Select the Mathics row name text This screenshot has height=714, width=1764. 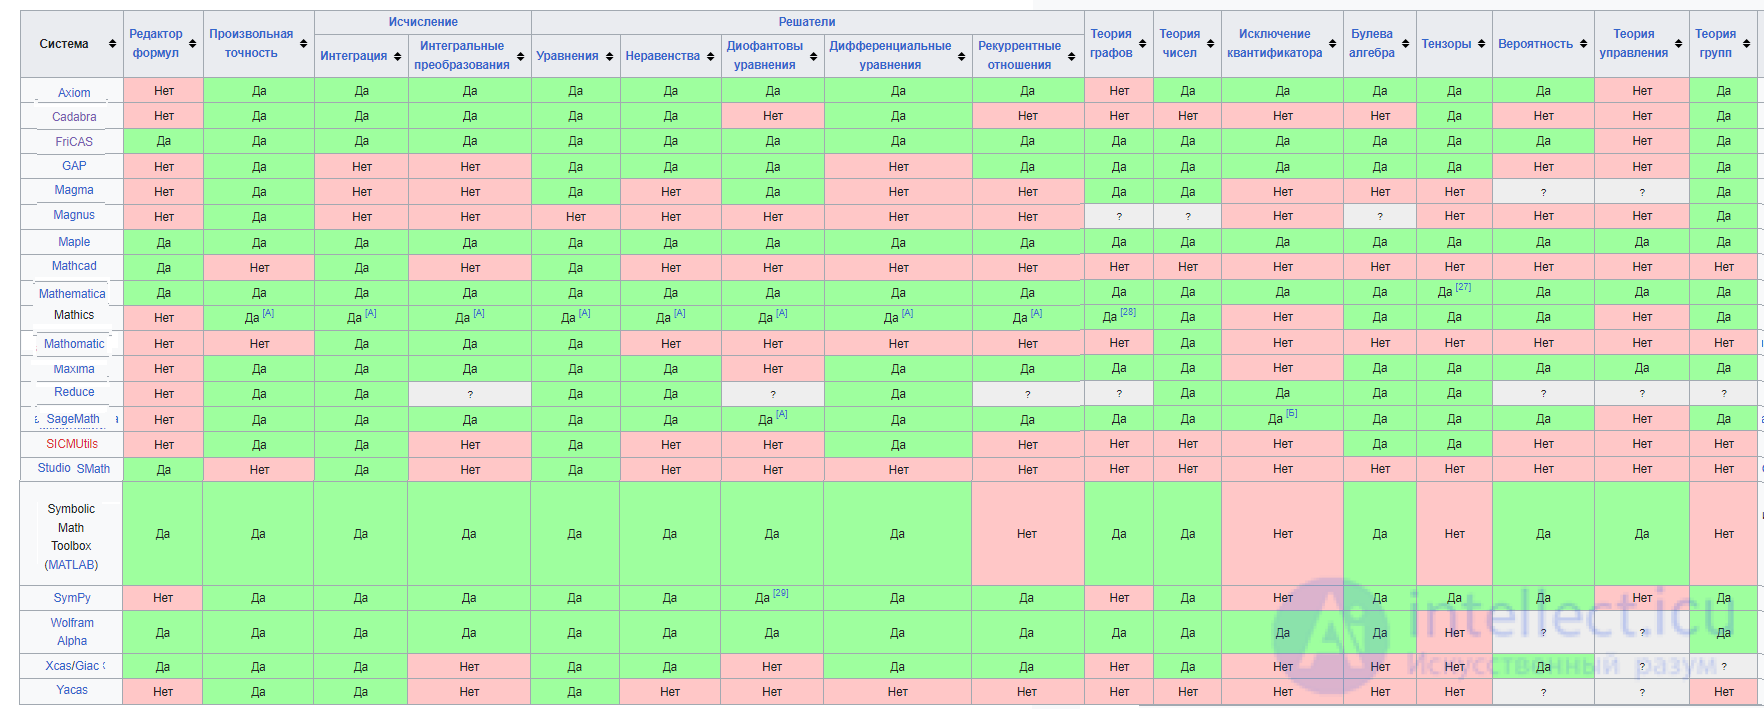point(74,315)
